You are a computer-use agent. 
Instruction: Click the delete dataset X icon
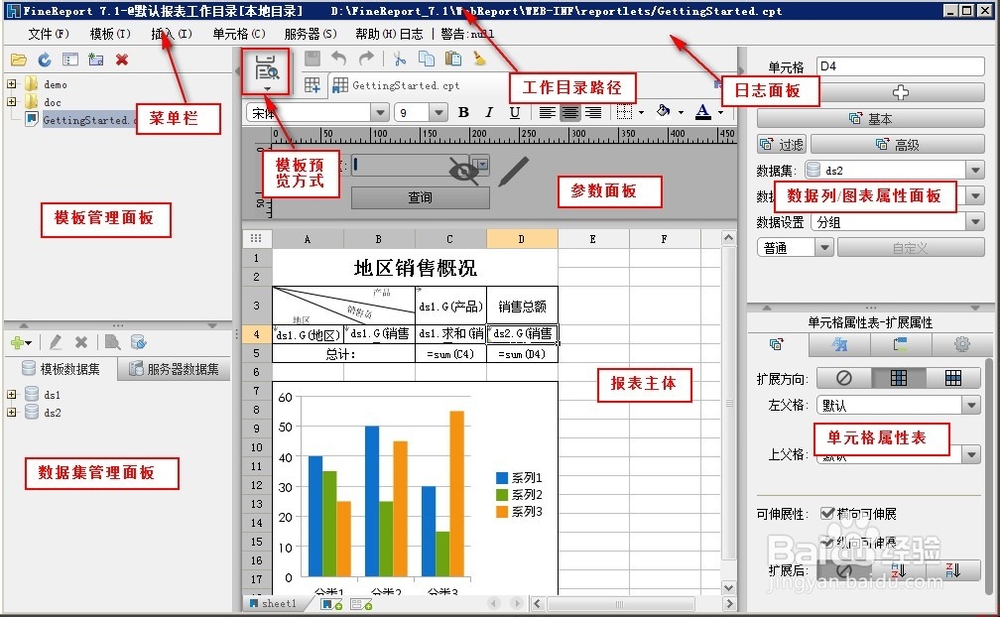coord(80,343)
